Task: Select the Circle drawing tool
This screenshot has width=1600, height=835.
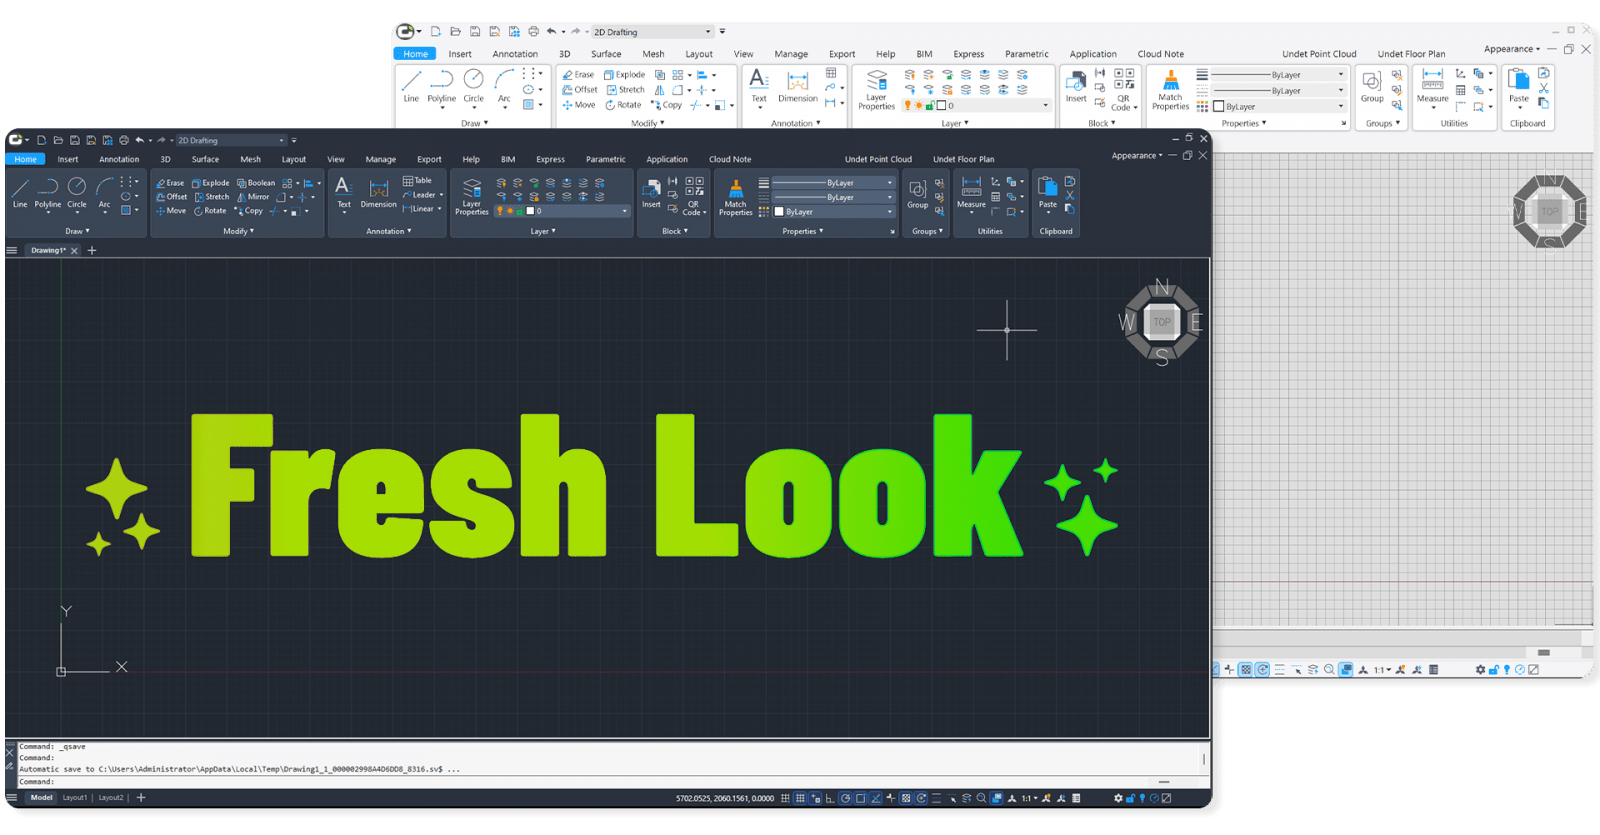Action: [x=77, y=191]
